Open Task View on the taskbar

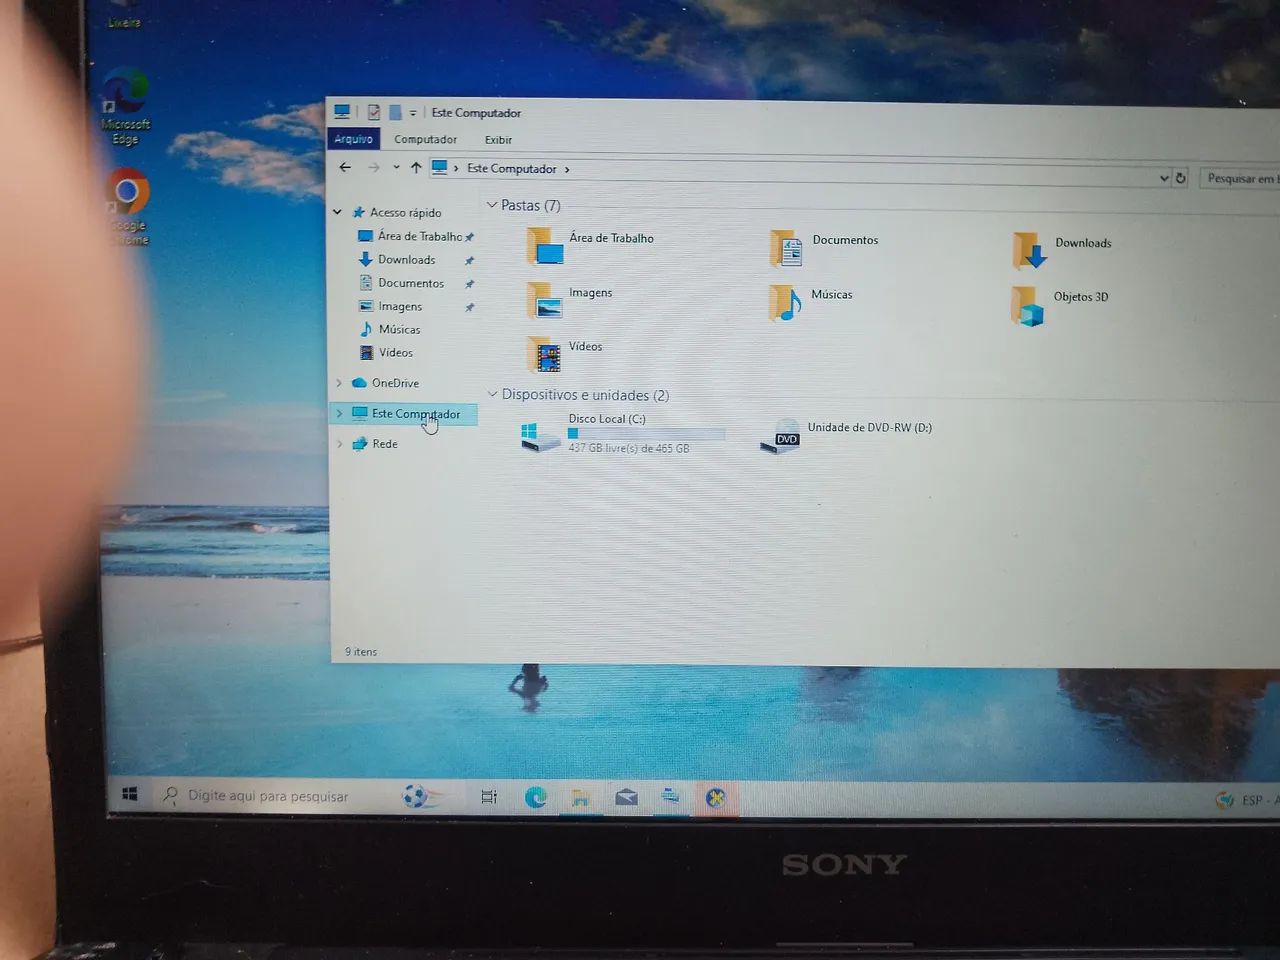[x=489, y=796]
